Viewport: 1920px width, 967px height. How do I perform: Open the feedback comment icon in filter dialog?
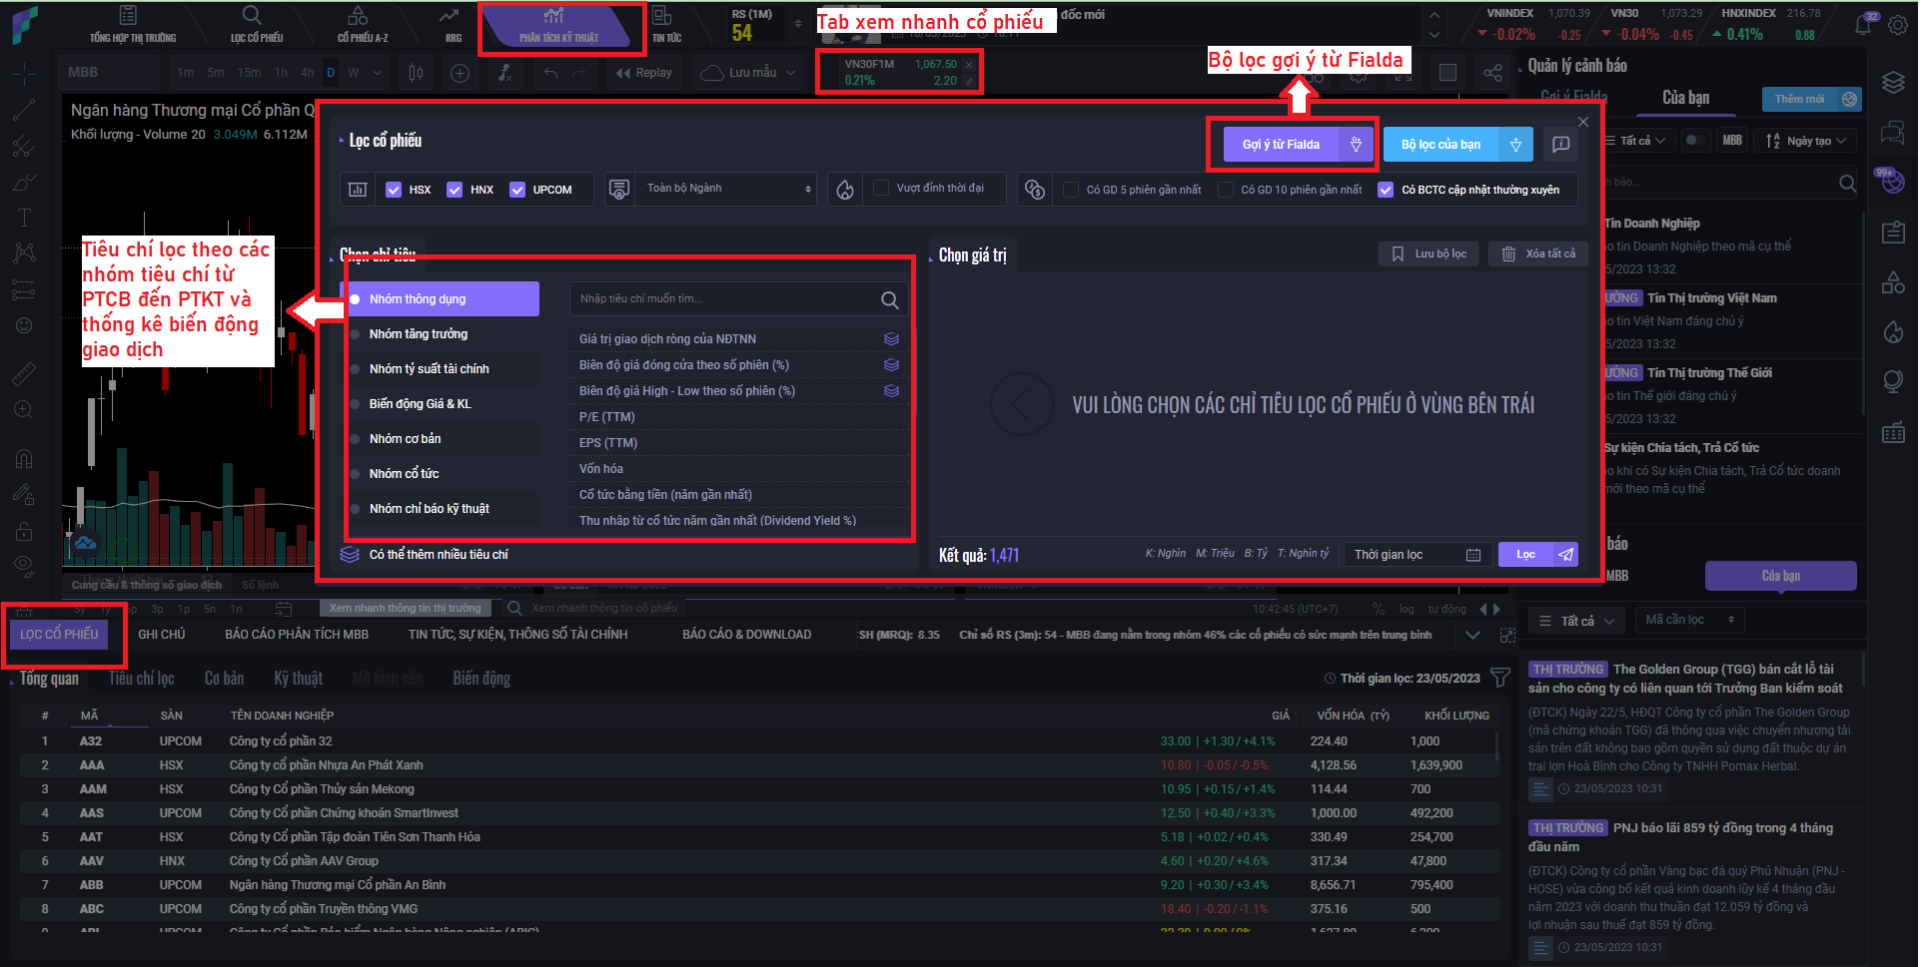[1560, 145]
